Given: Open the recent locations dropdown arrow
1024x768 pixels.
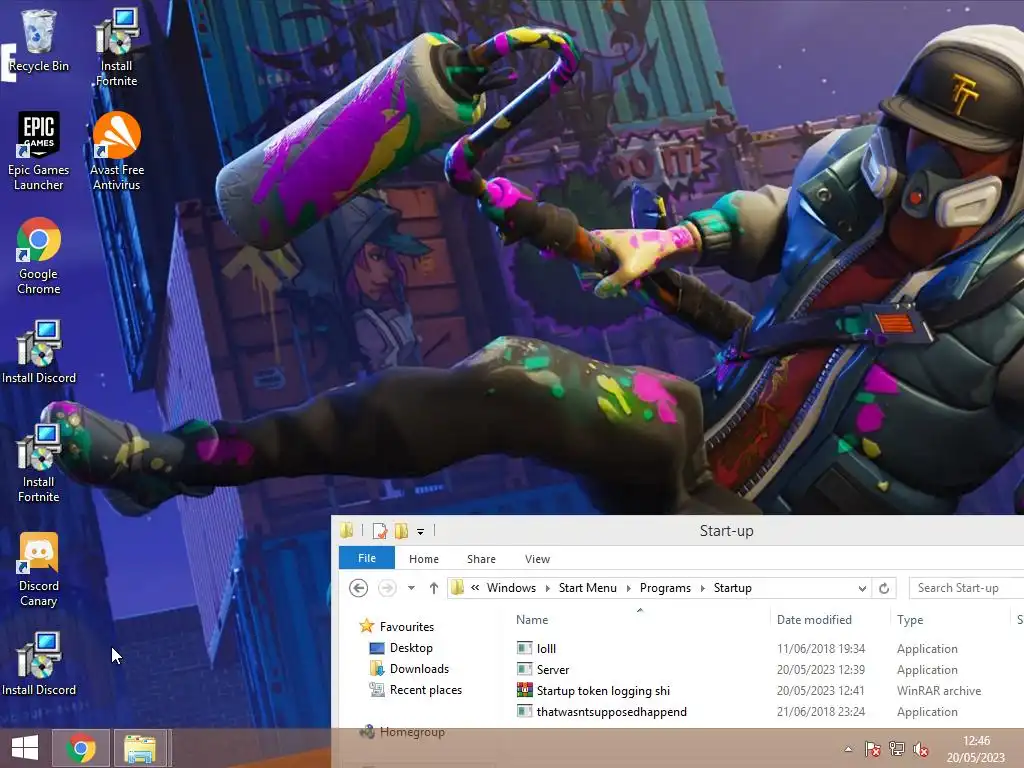Looking at the screenshot, I should [x=411, y=588].
